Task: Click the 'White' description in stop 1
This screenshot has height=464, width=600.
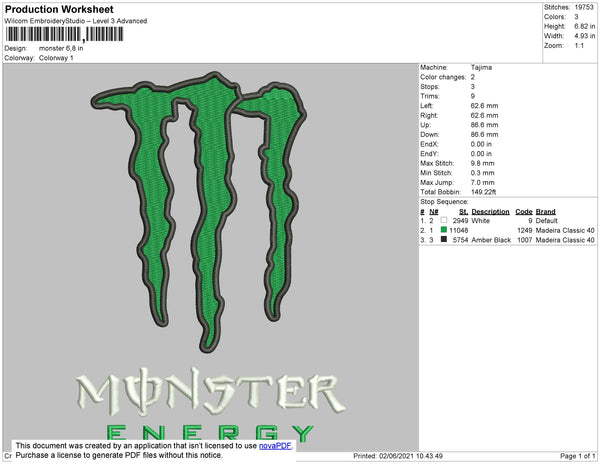Action: pos(481,221)
